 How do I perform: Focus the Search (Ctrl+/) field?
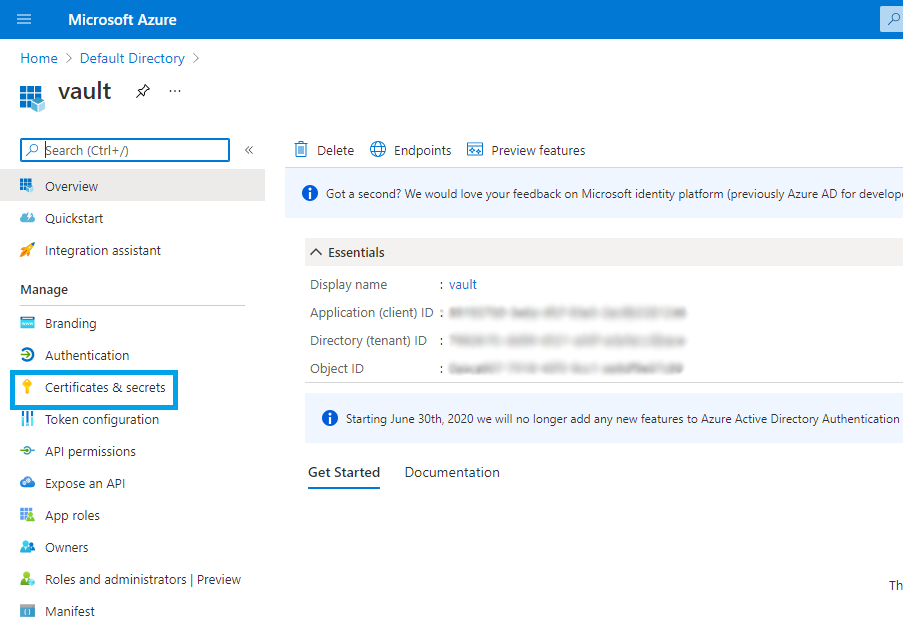[125, 150]
